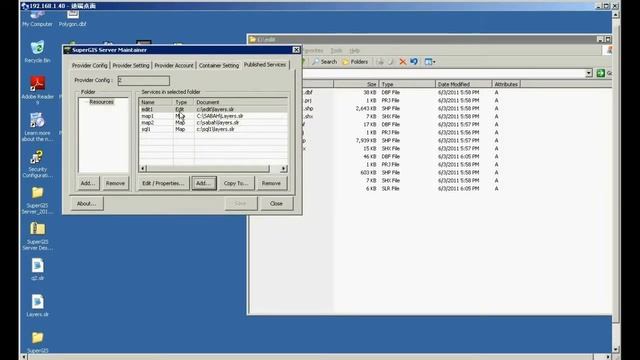Open SuperGIS Server_201... folder on desktop
This screenshot has width=640, height=360.
[x=37, y=200]
